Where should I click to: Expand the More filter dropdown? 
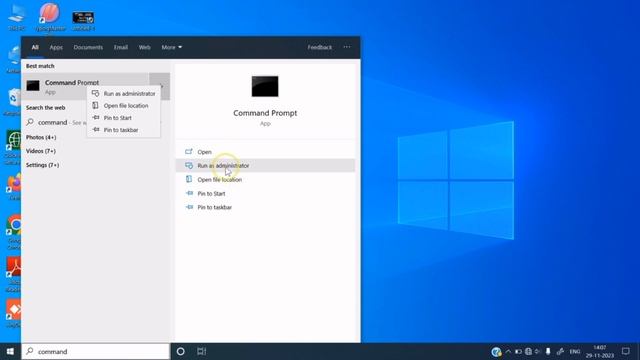pyautogui.click(x=171, y=47)
